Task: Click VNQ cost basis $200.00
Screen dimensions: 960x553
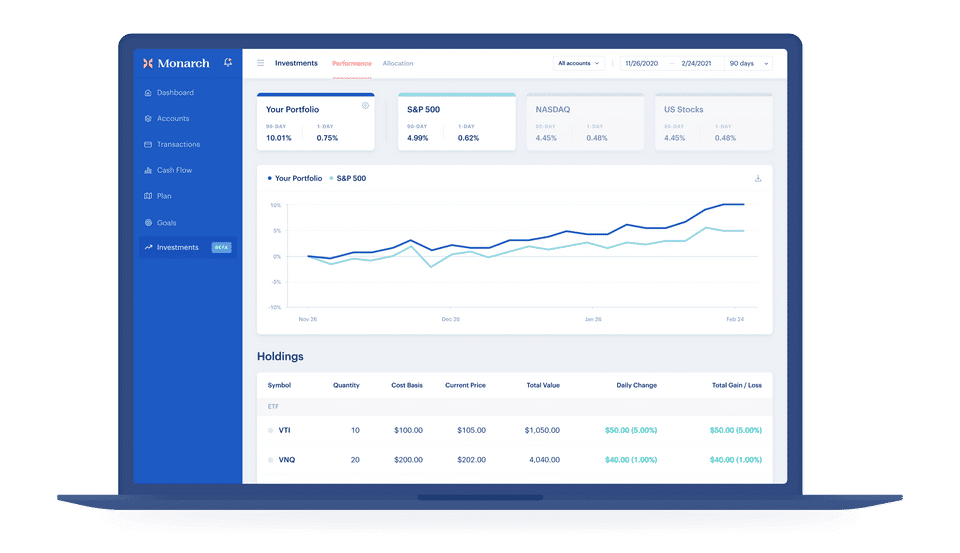Action: (x=408, y=460)
